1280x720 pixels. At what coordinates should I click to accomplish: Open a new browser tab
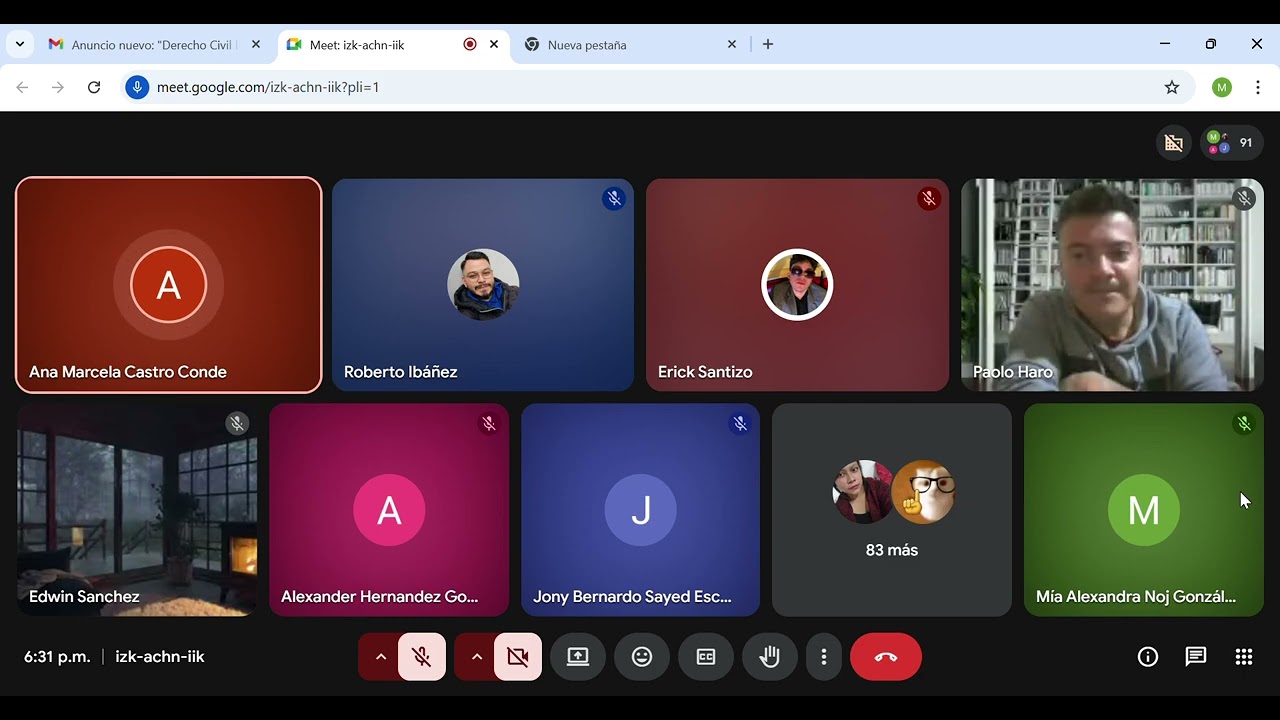768,44
